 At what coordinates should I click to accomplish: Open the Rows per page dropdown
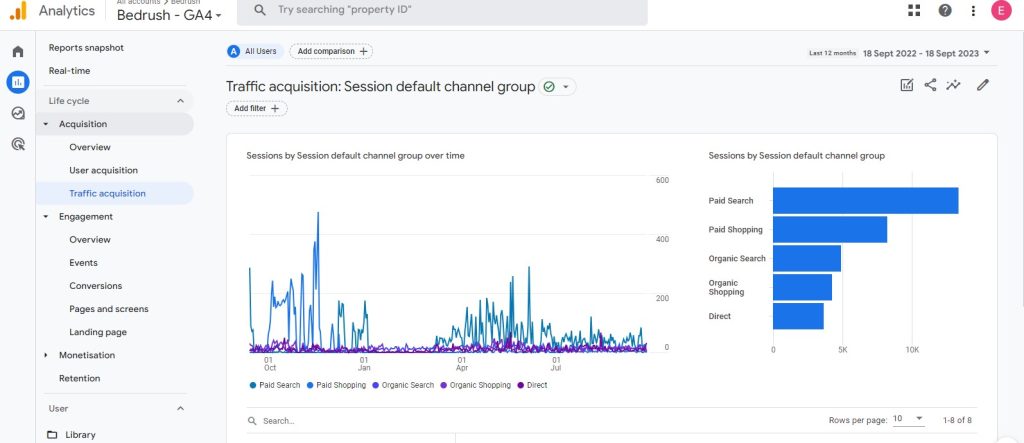[x=909, y=419]
